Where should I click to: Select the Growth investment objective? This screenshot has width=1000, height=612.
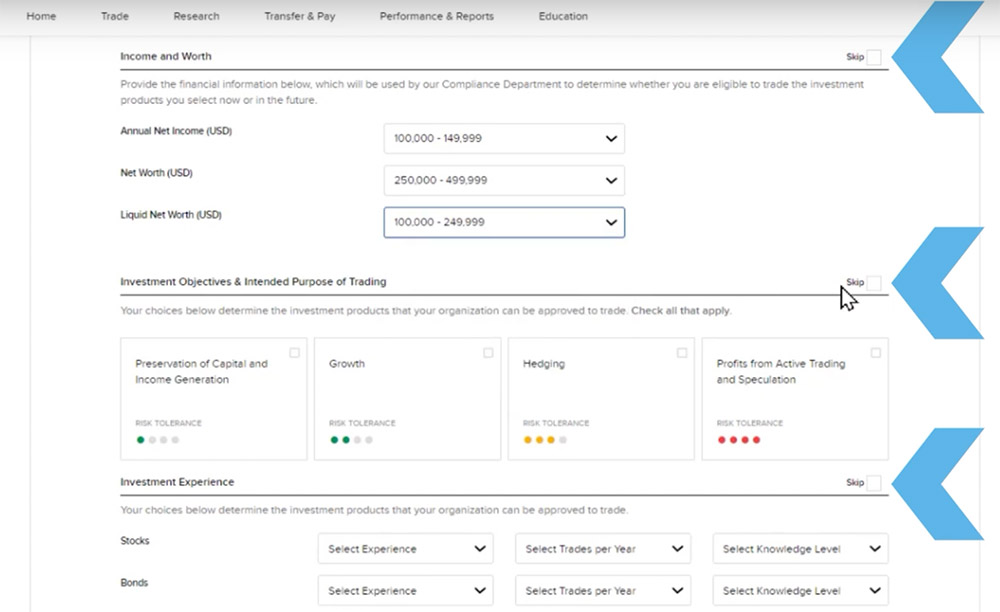click(x=487, y=352)
